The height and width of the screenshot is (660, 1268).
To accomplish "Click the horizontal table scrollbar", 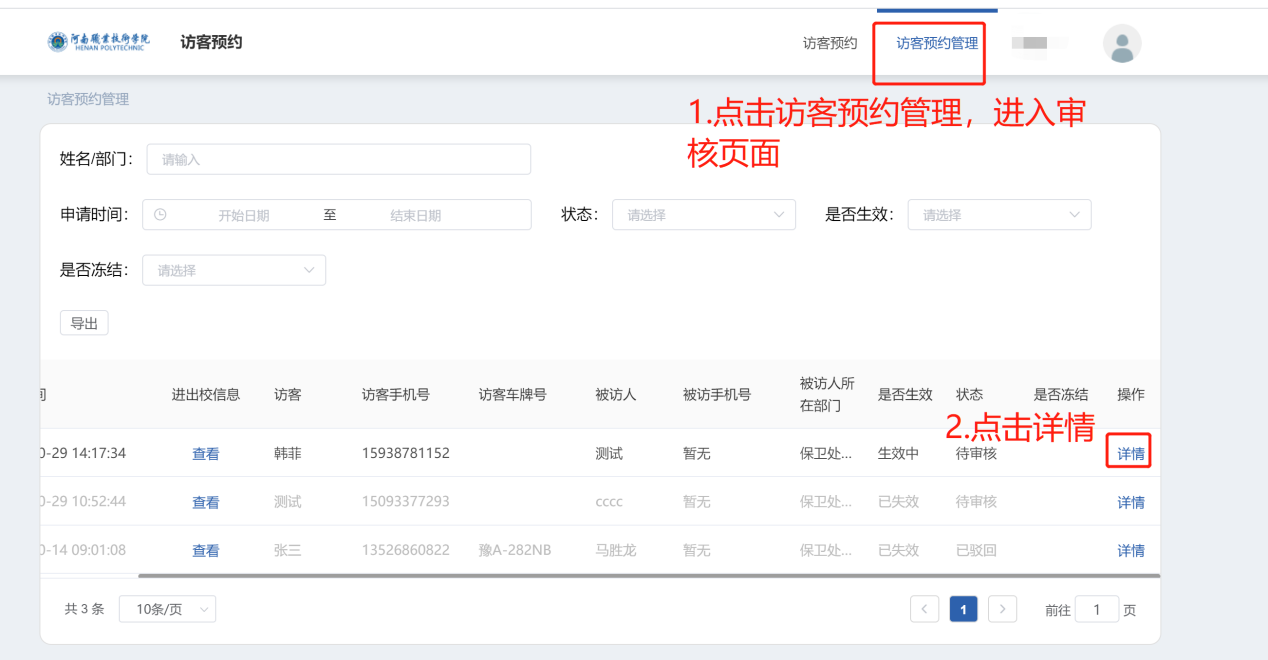I will pos(648,576).
